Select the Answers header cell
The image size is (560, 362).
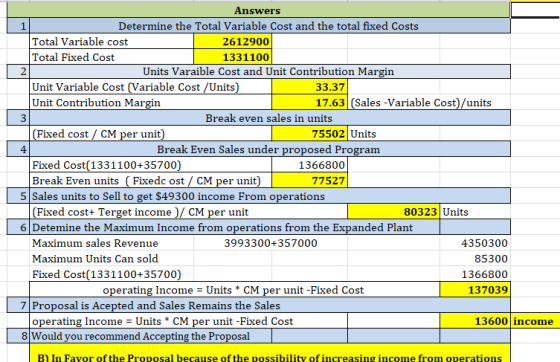tap(258, 10)
